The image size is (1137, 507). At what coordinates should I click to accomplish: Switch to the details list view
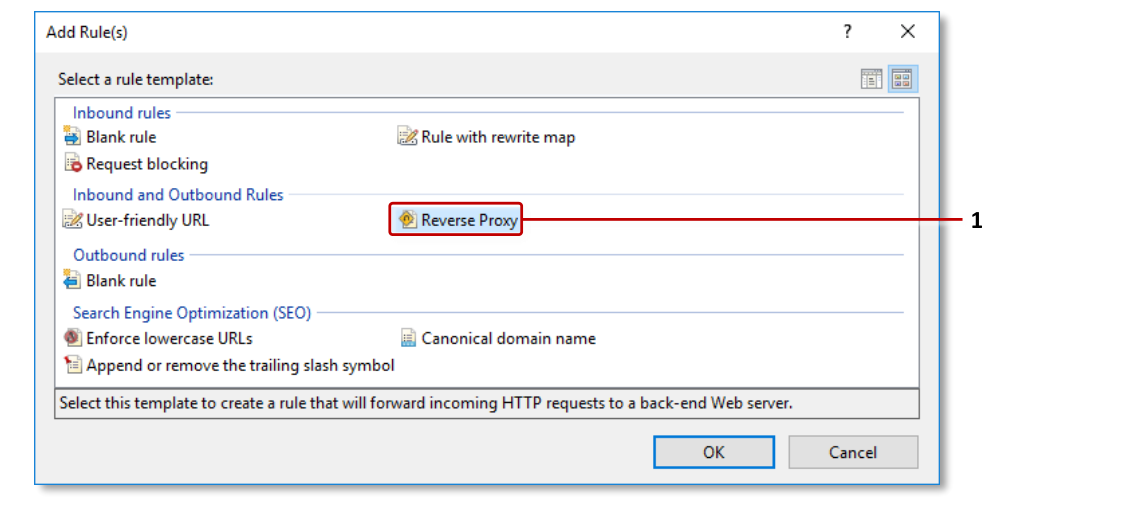[872, 79]
